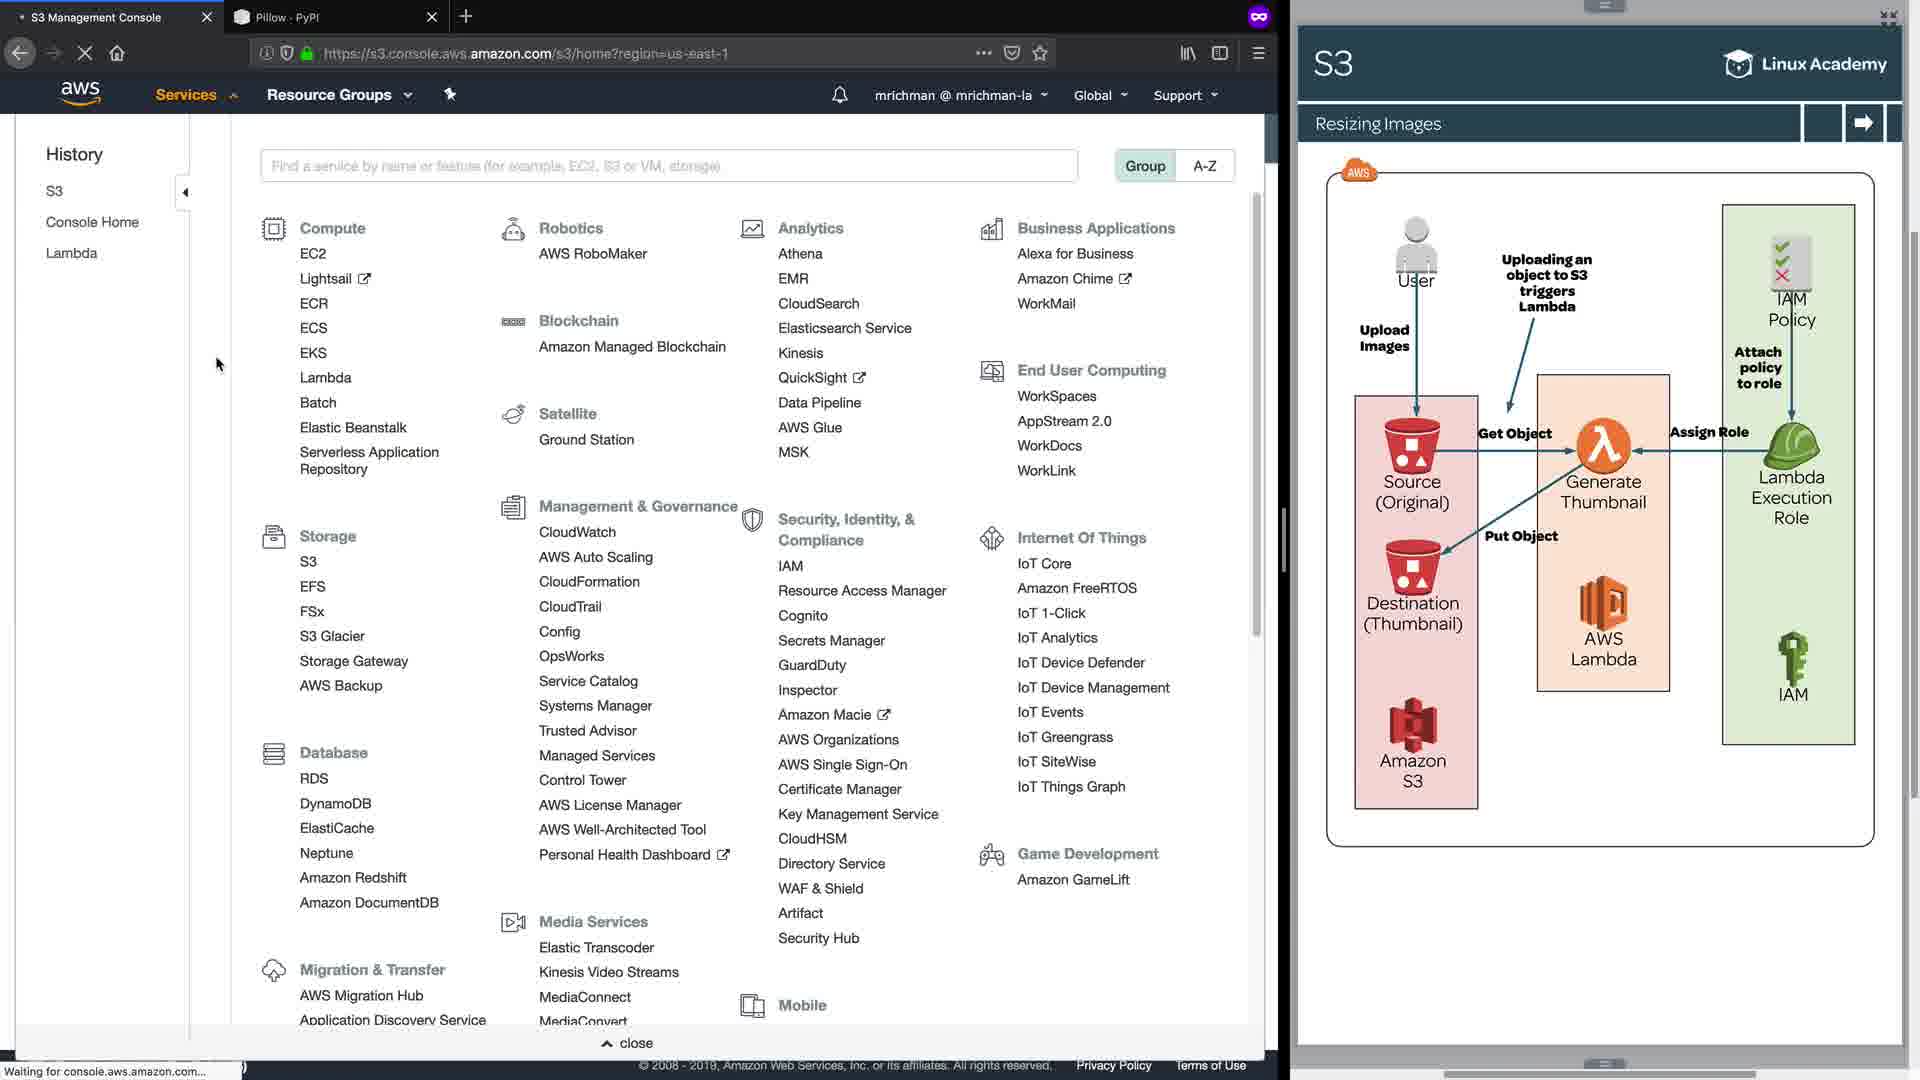Switch services view to A-Z
Screen dimensions: 1920x1080
pos(1205,166)
